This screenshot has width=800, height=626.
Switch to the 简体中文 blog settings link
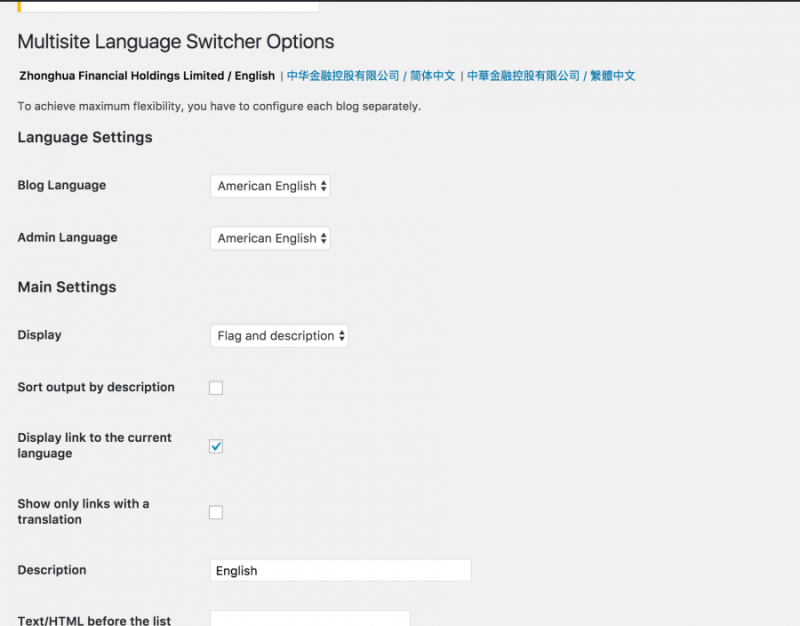tap(371, 76)
